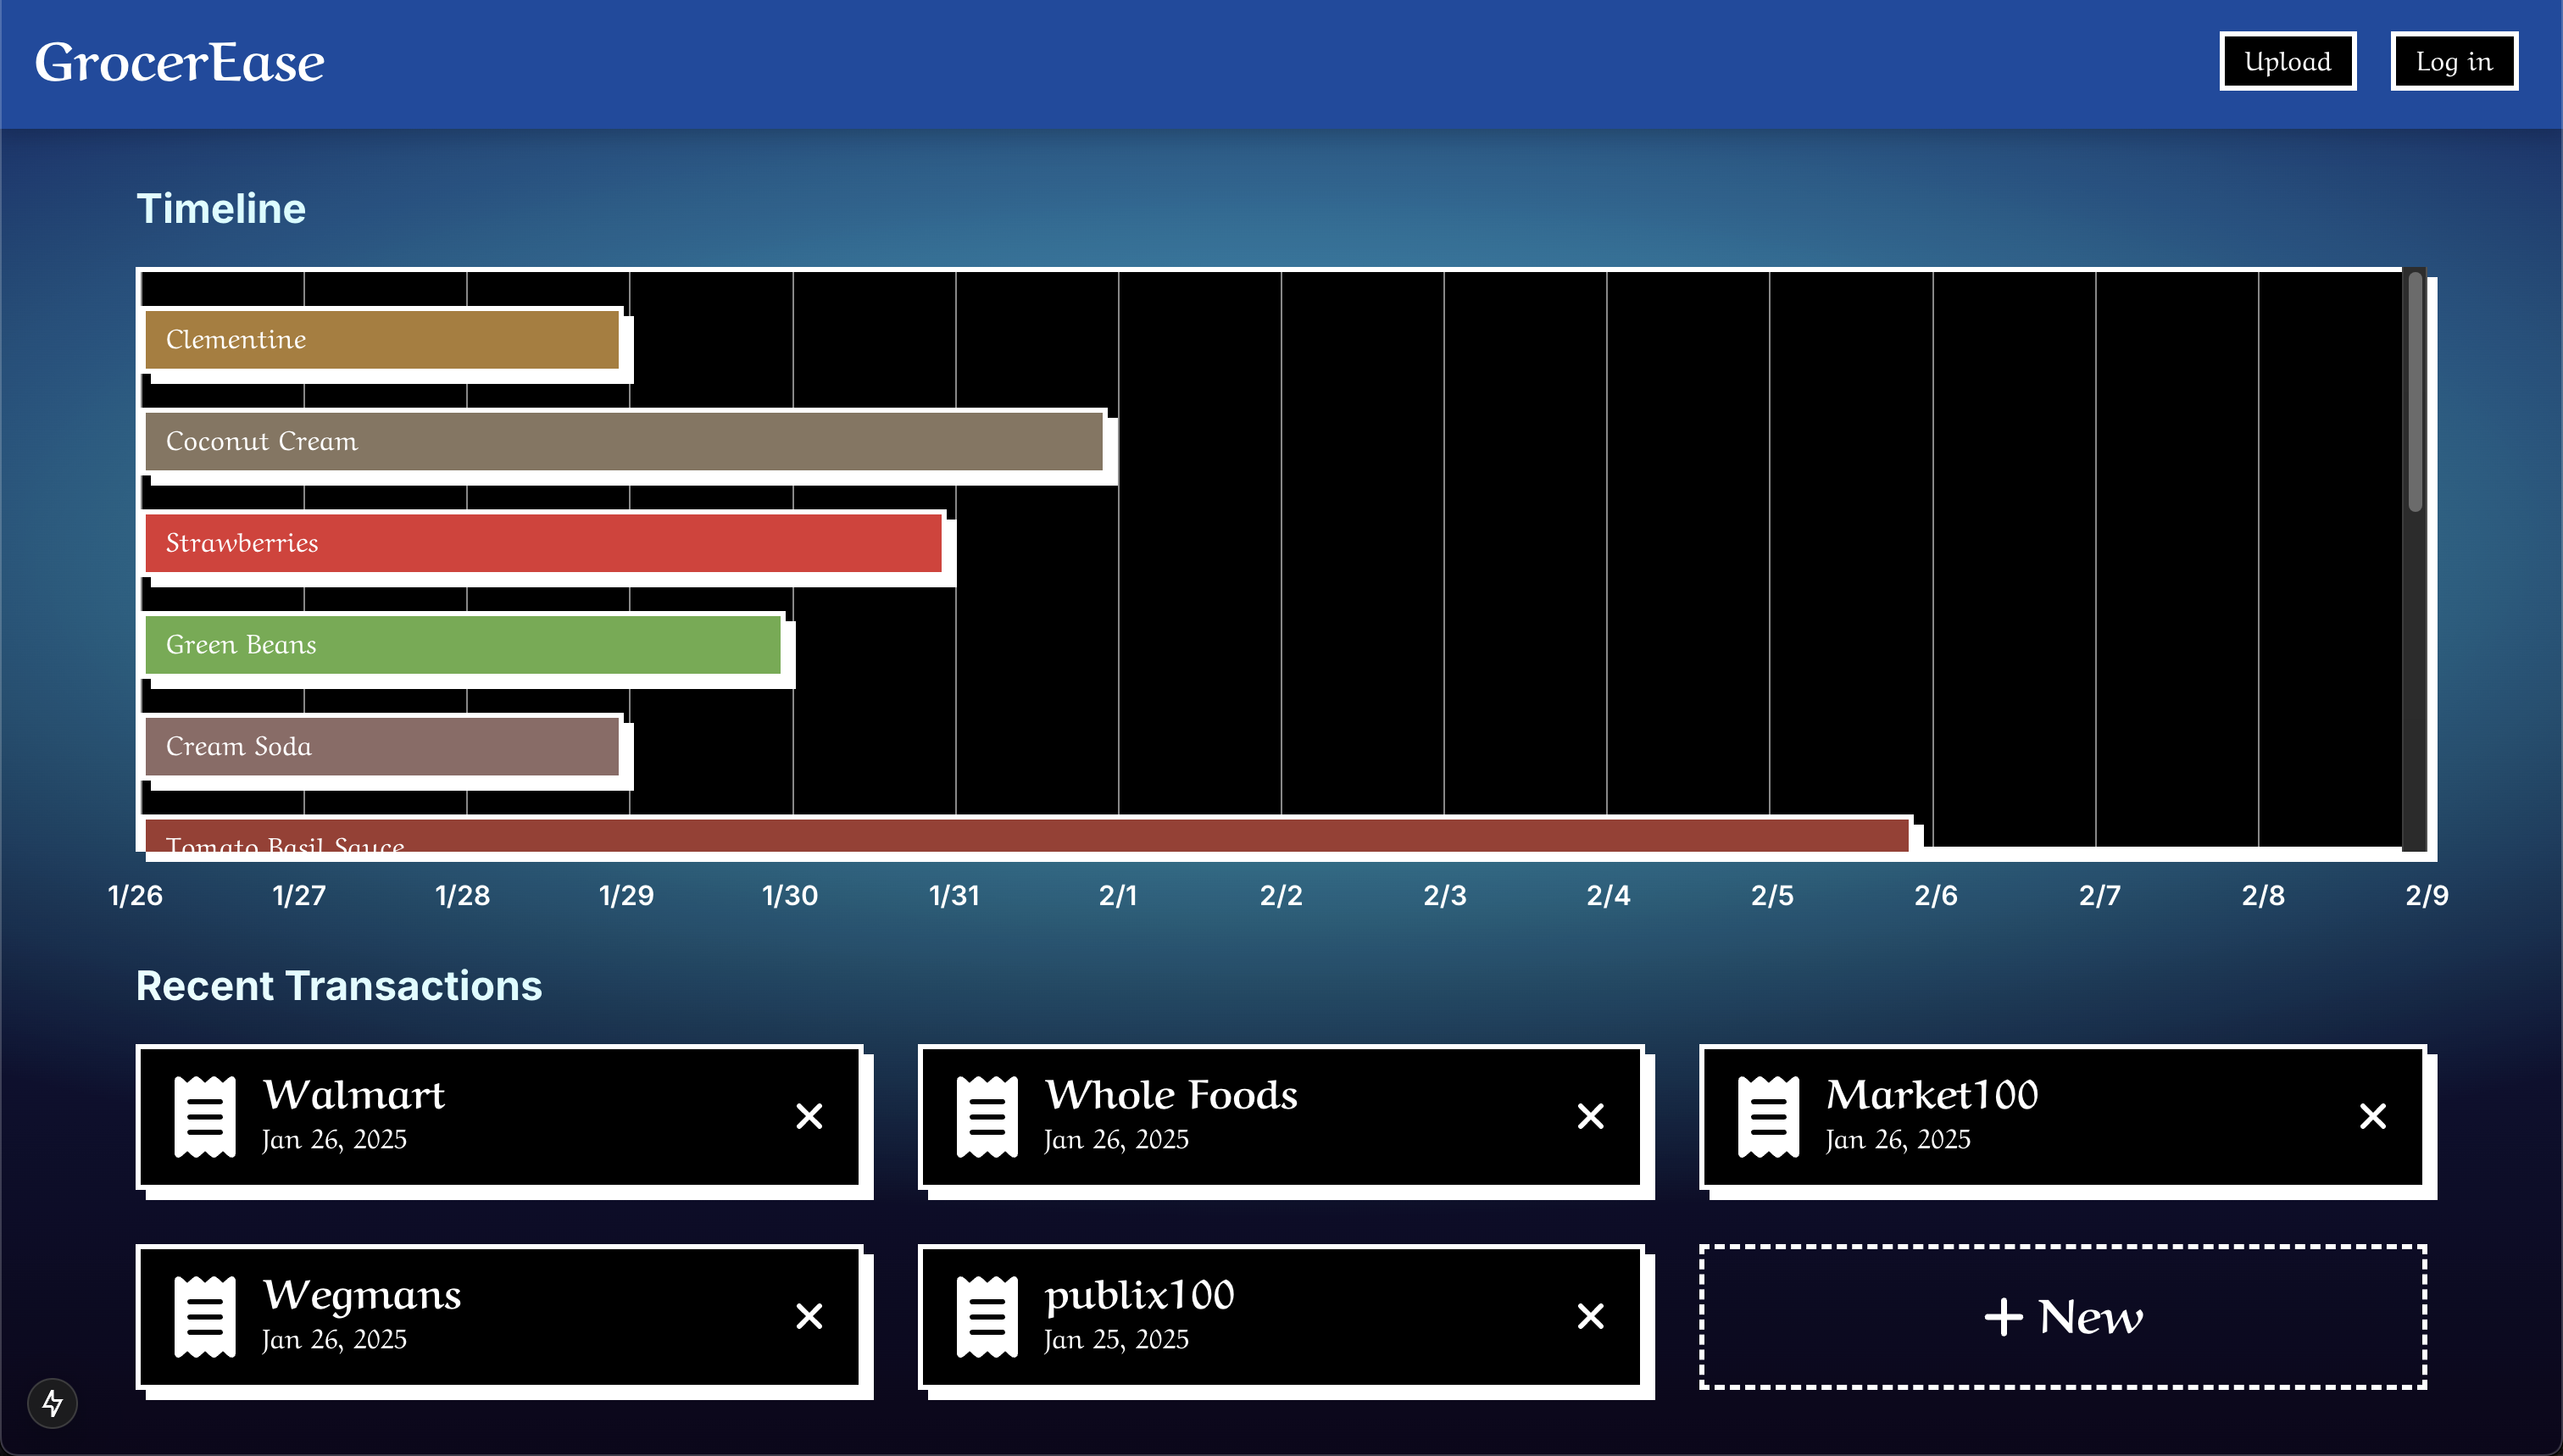Remove the publix100 transaction
Viewport: 2563px width, 1456px height.
tap(1590, 1316)
